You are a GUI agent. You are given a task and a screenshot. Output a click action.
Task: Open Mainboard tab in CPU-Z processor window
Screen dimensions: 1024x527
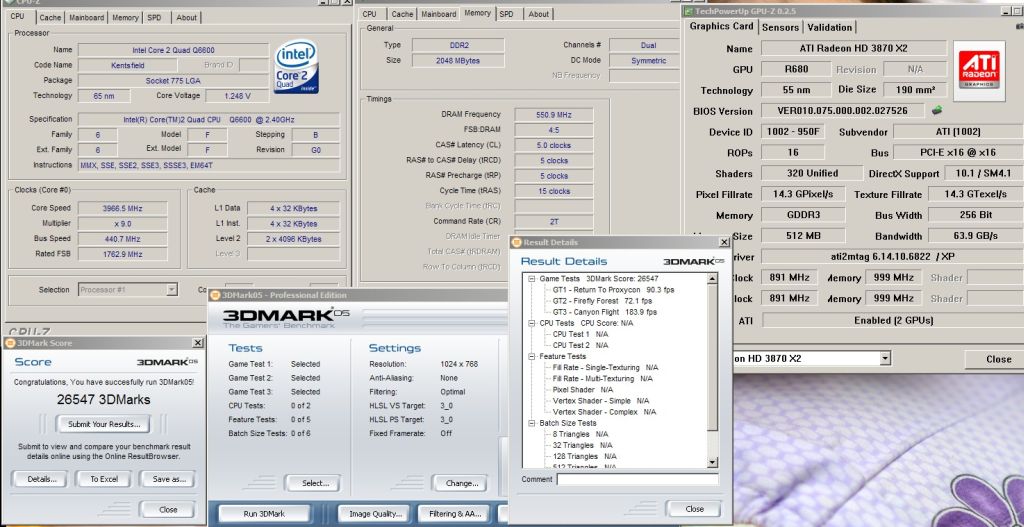(86, 18)
